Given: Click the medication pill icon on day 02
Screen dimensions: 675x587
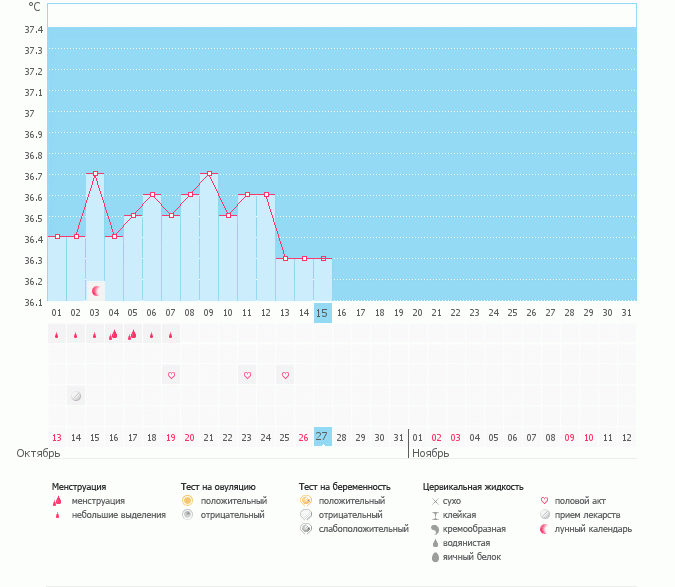Looking at the screenshot, I should point(76,396).
